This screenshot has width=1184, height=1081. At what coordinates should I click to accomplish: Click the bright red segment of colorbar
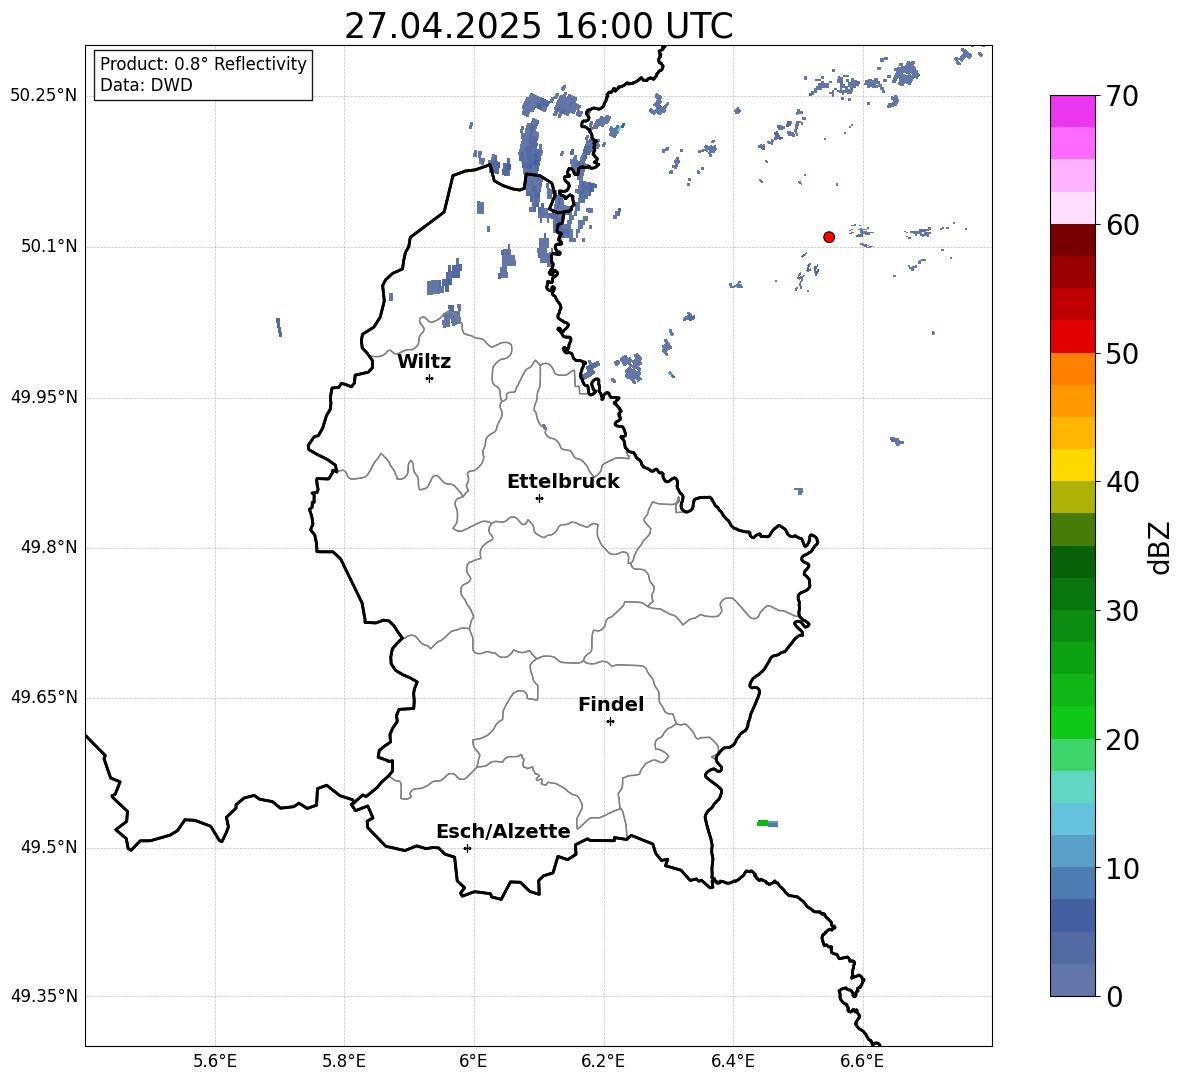tap(1072, 337)
